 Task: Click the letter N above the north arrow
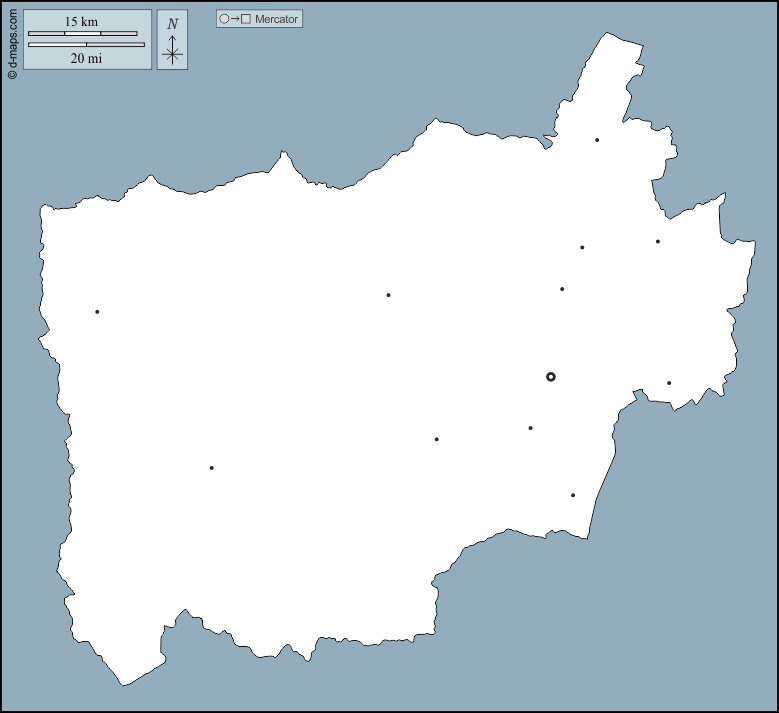pyautogui.click(x=172, y=24)
